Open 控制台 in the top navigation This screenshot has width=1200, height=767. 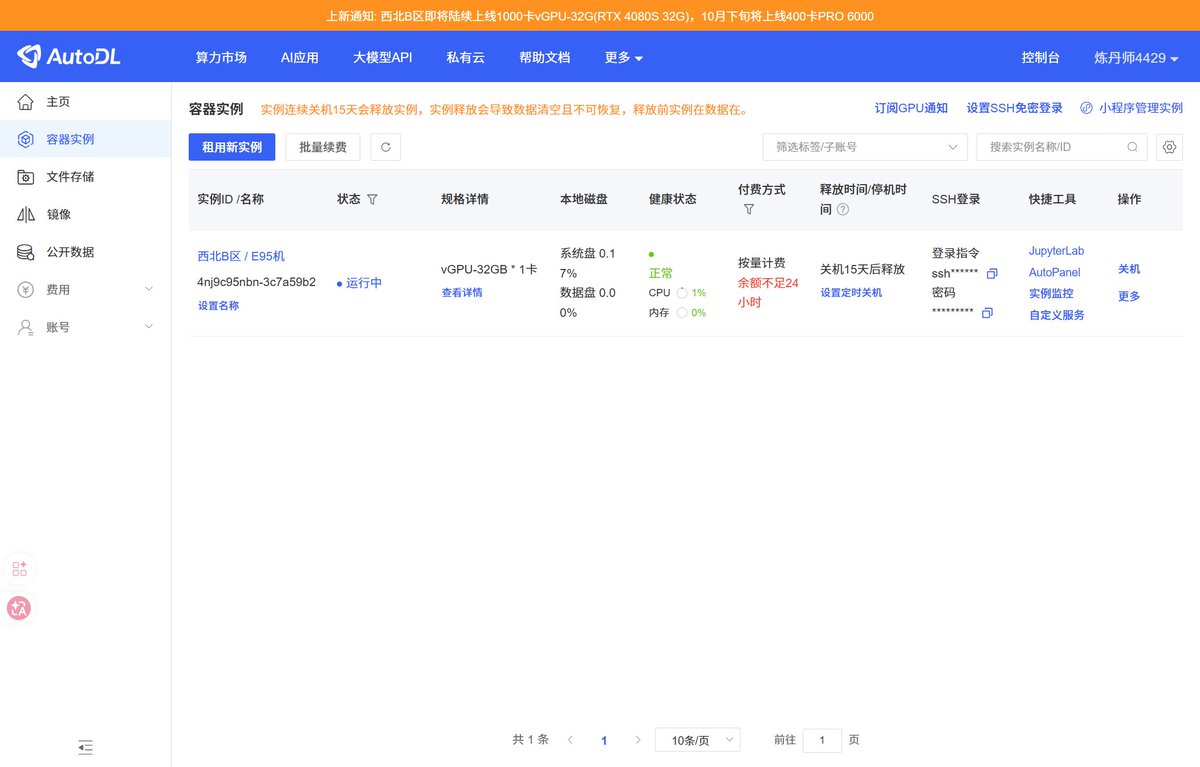click(1041, 58)
